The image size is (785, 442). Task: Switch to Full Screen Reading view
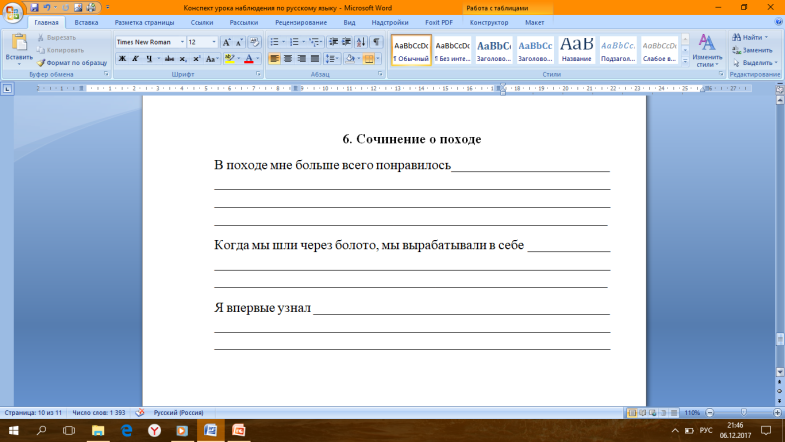tap(643, 413)
